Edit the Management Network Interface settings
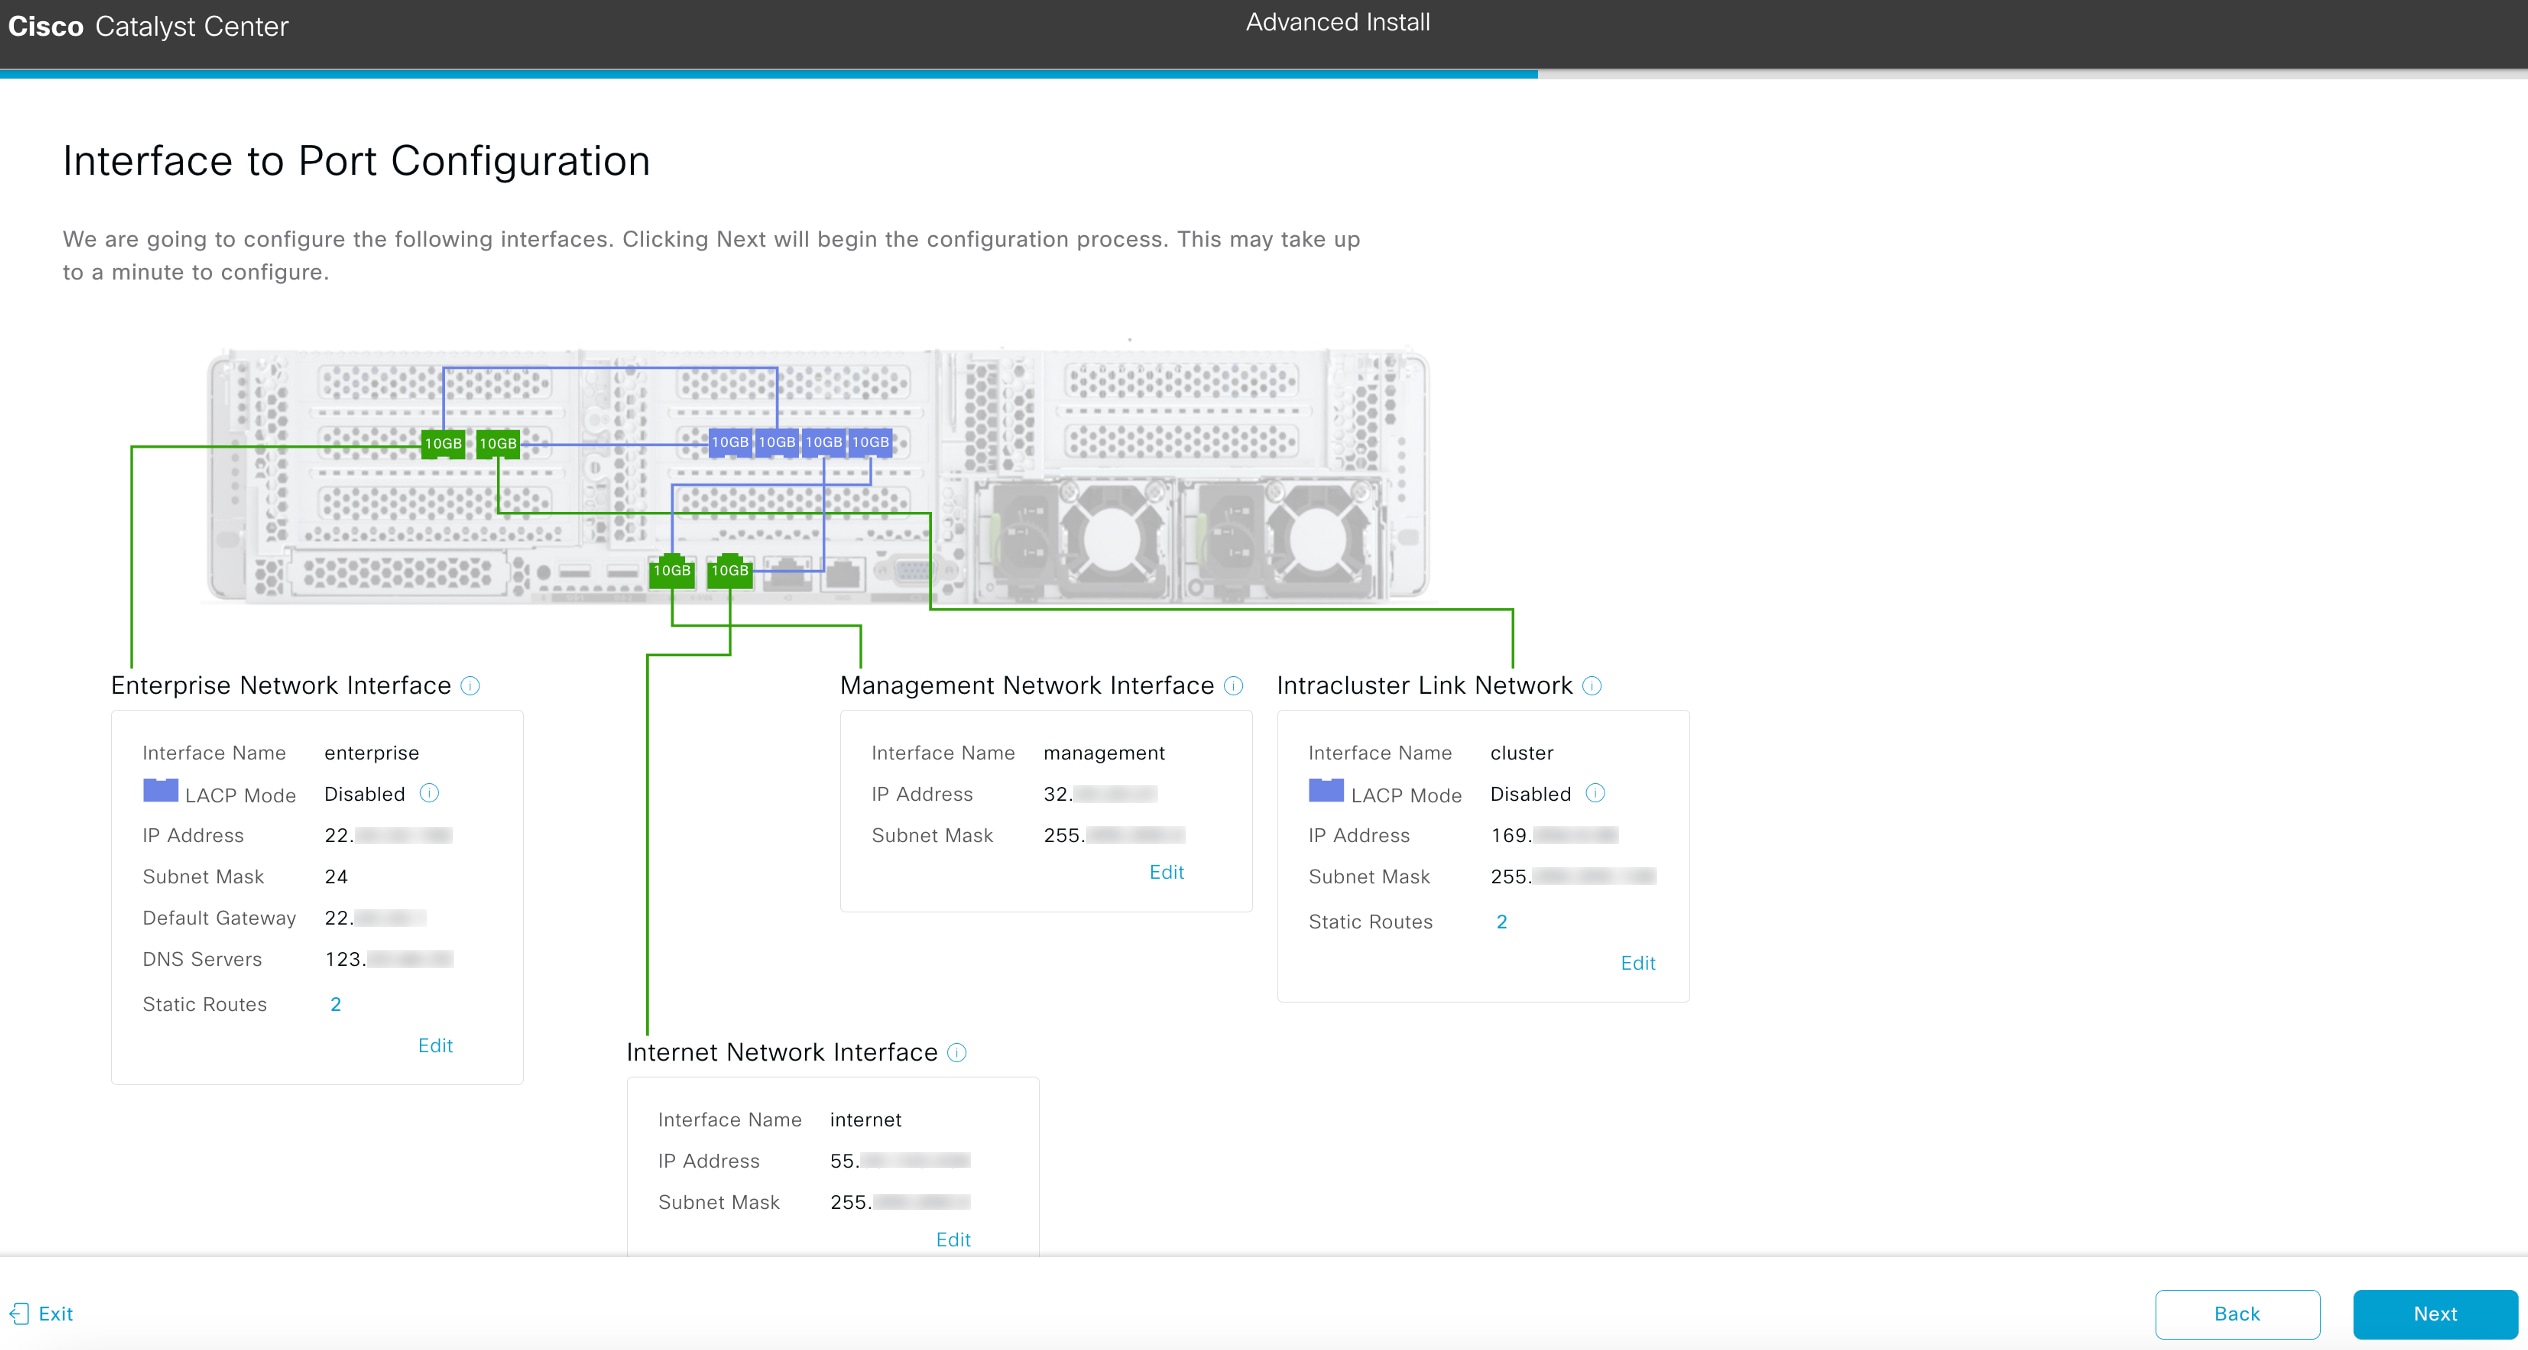 point(1166,872)
